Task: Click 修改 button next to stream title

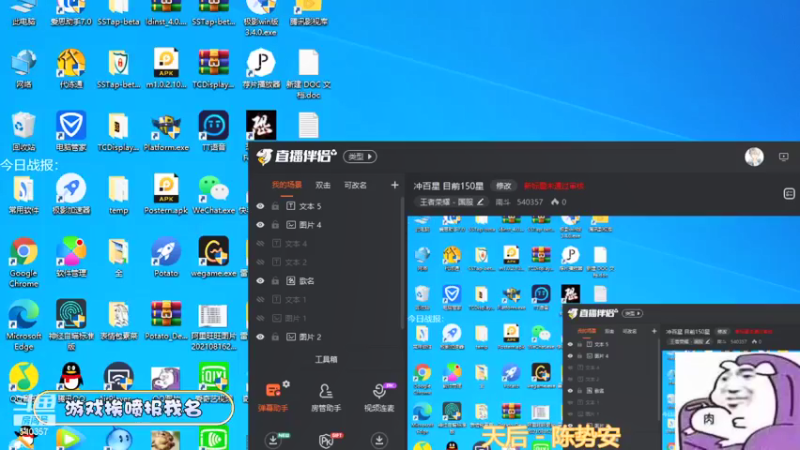Action: click(504, 186)
